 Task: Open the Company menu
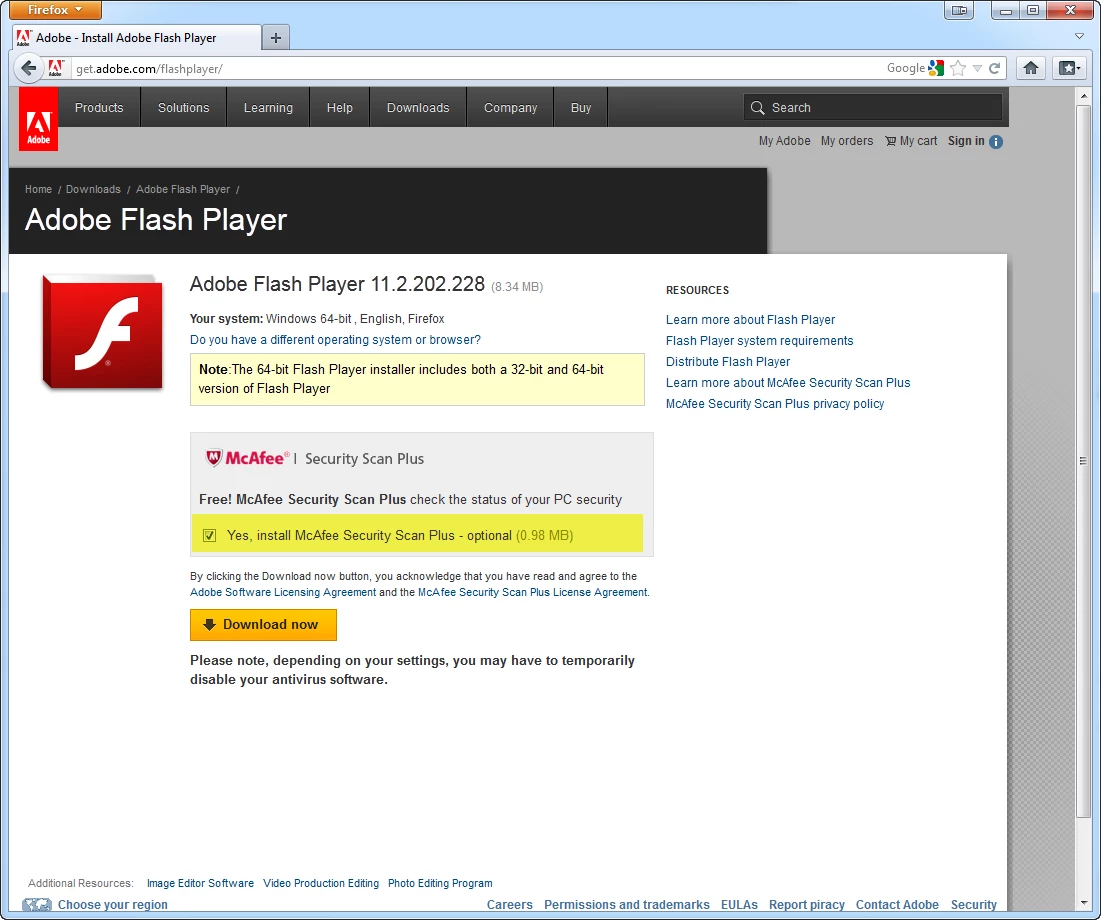510,107
